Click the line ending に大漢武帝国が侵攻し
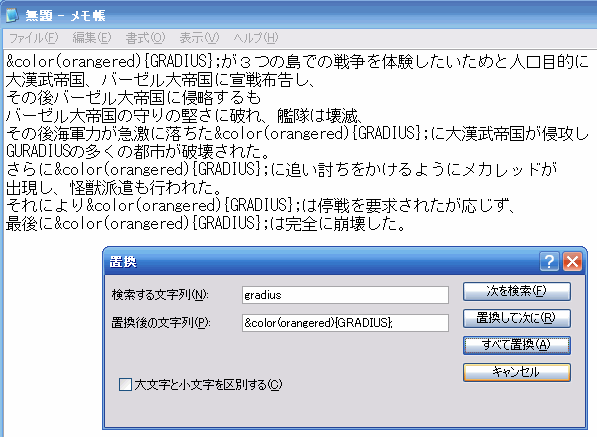Screen dimensions: 597x437 (298, 134)
